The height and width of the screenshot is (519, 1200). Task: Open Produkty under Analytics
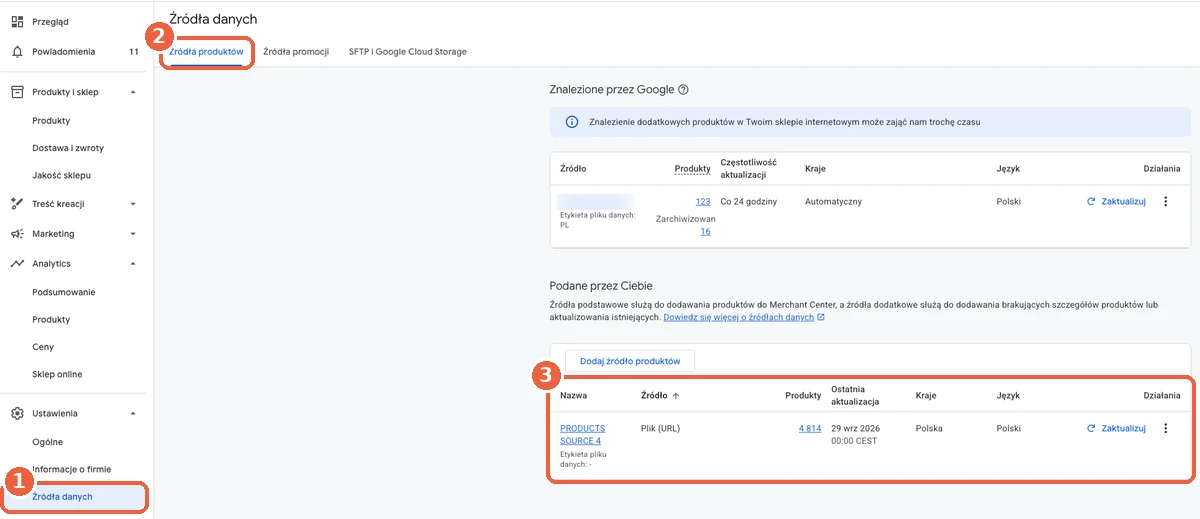tap(51, 320)
